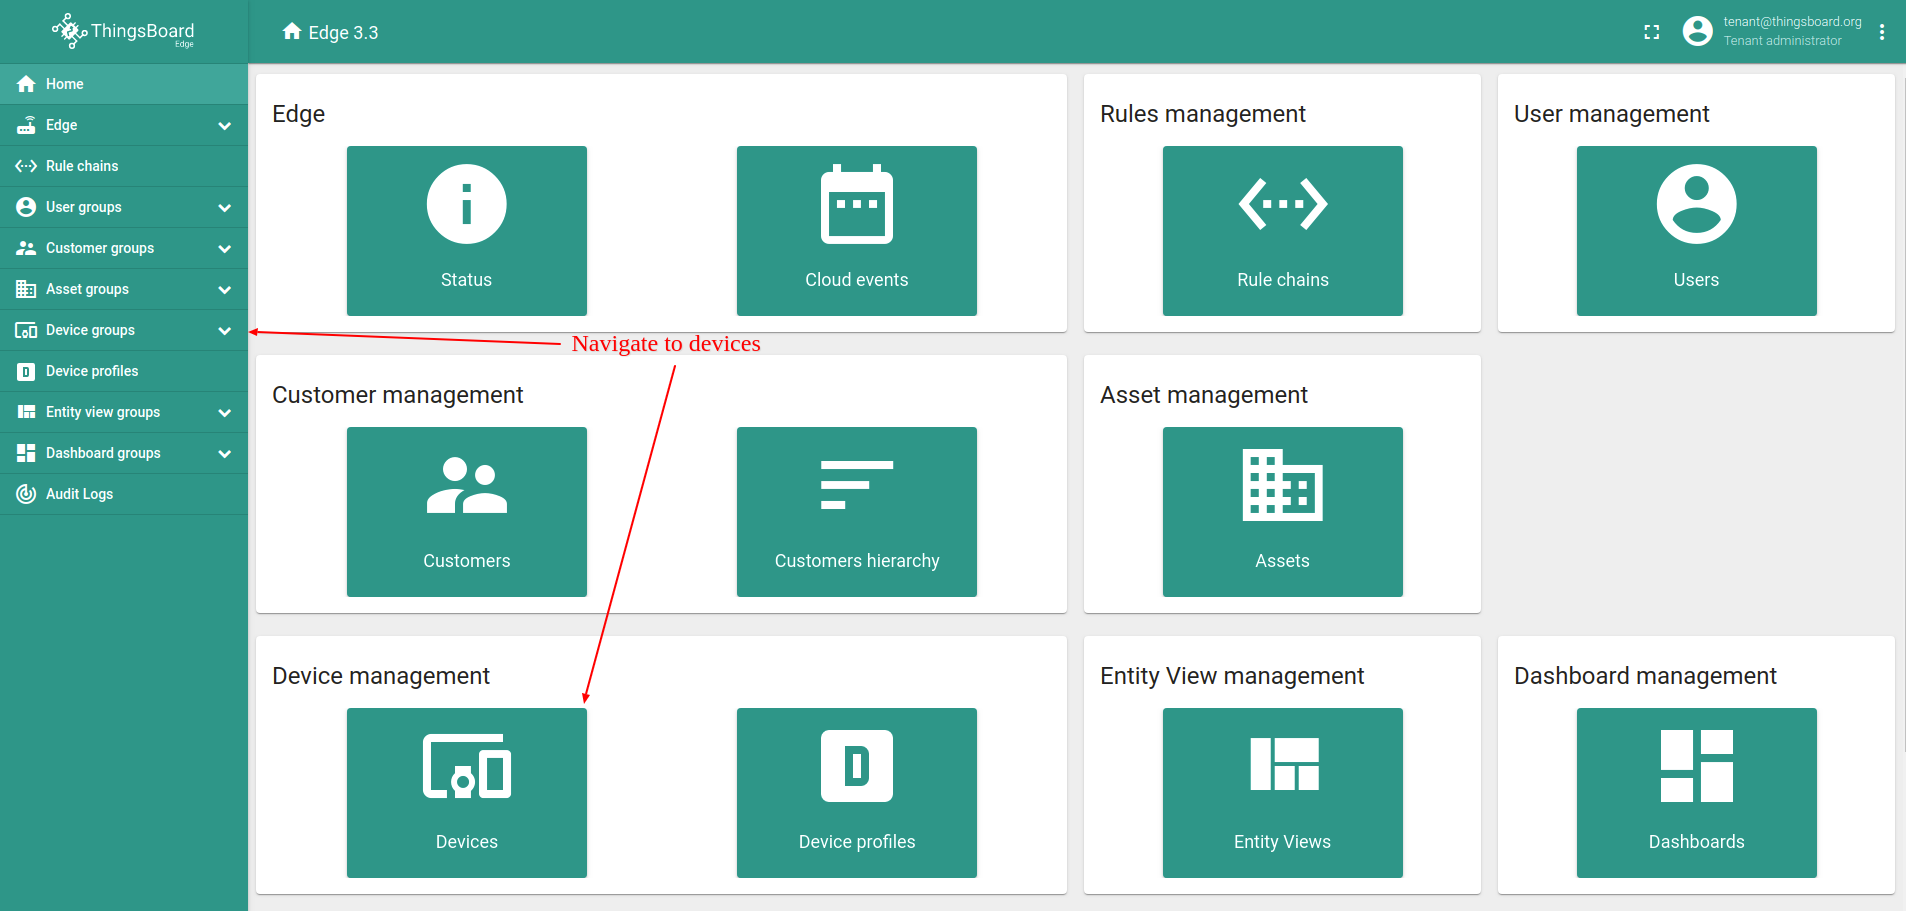Open the Edge Status info tile
Viewport: 1906px width, 911px height.
[x=466, y=231]
